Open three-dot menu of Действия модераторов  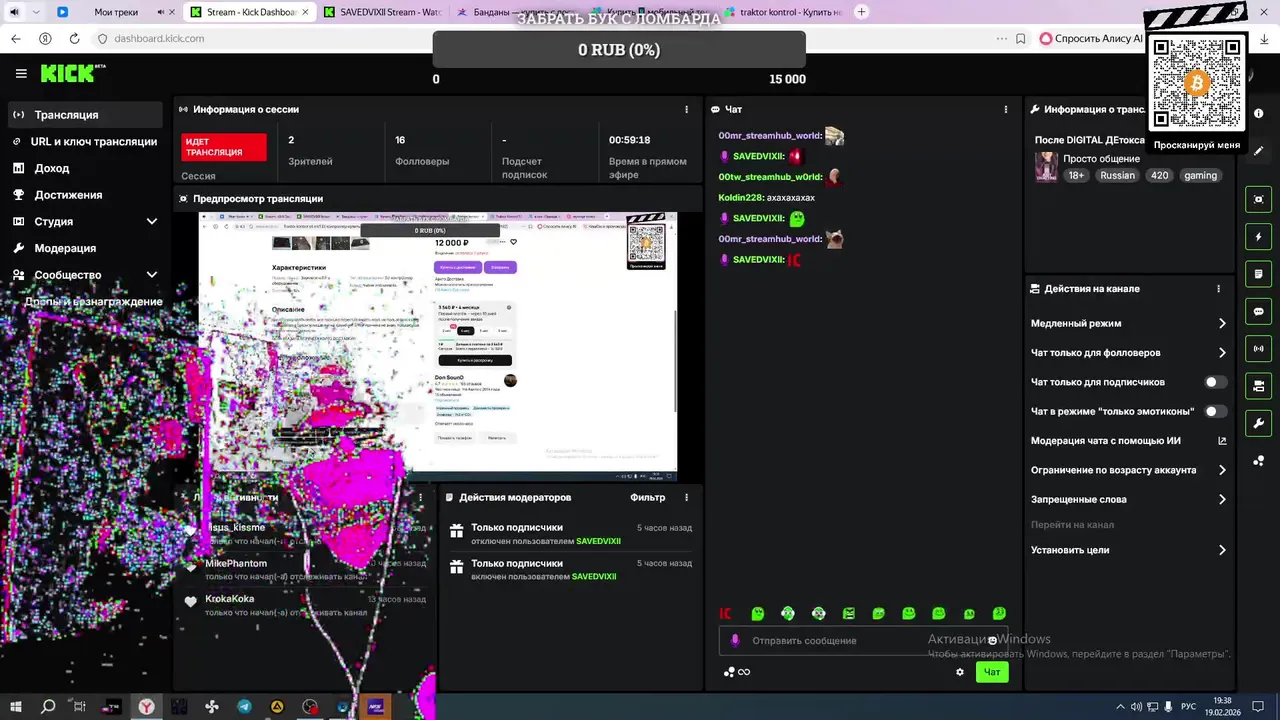[x=686, y=497]
